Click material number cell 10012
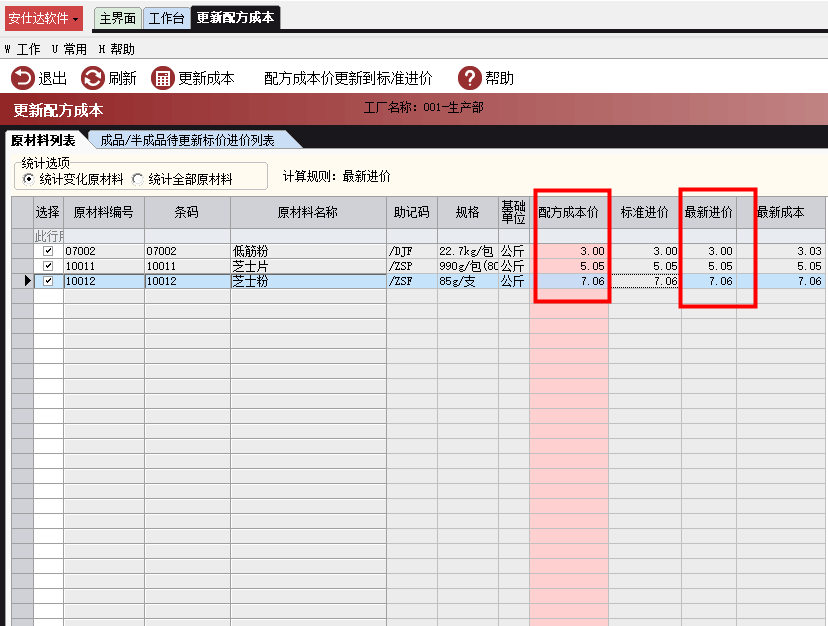Image resolution: width=828 pixels, height=626 pixels. [104, 281]
